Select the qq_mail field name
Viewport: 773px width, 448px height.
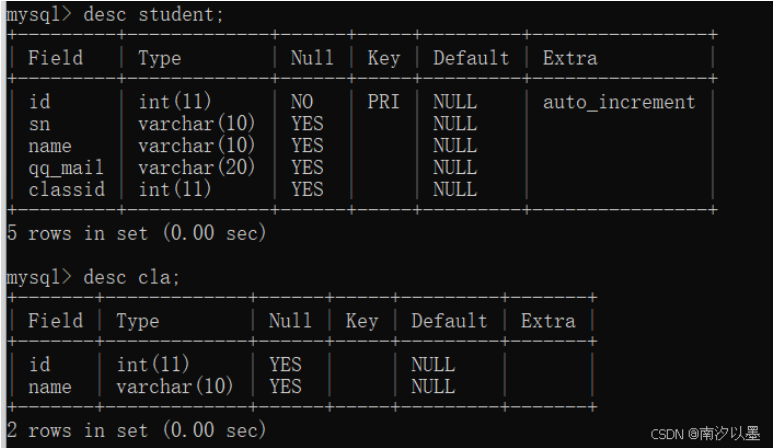tap(65, 168)
